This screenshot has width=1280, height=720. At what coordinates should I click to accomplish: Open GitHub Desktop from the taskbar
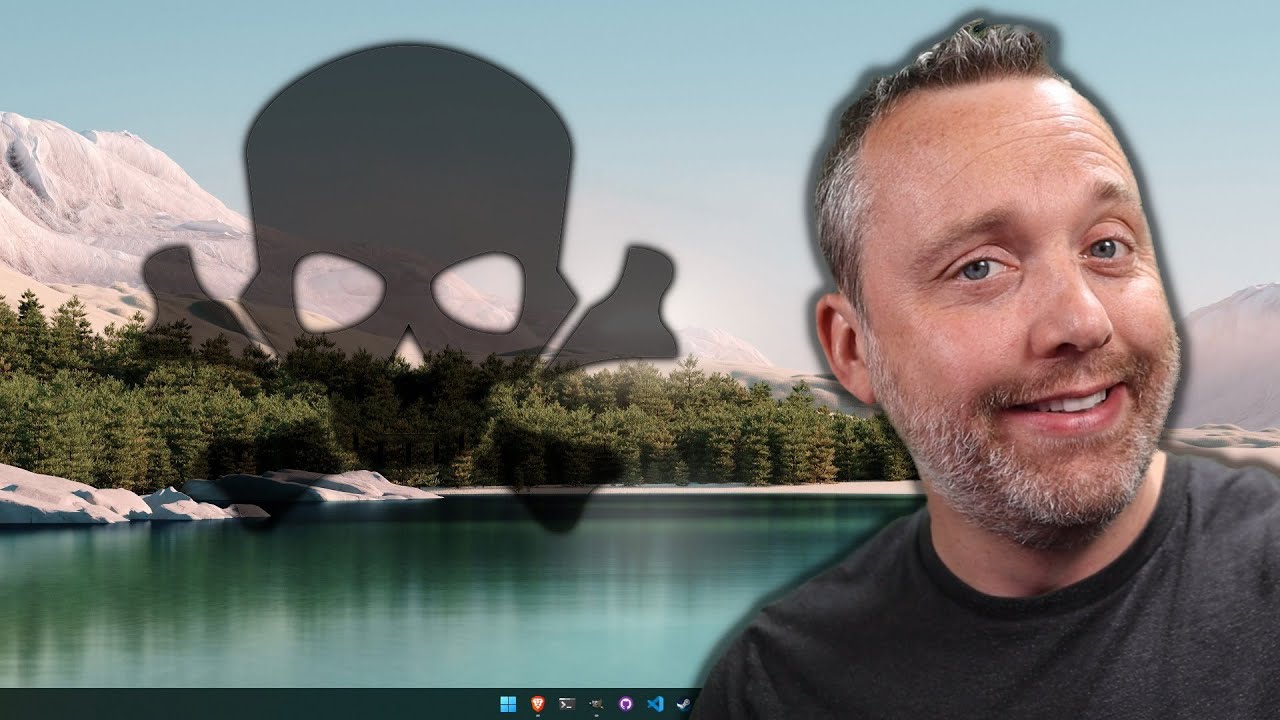pos(626,704)
